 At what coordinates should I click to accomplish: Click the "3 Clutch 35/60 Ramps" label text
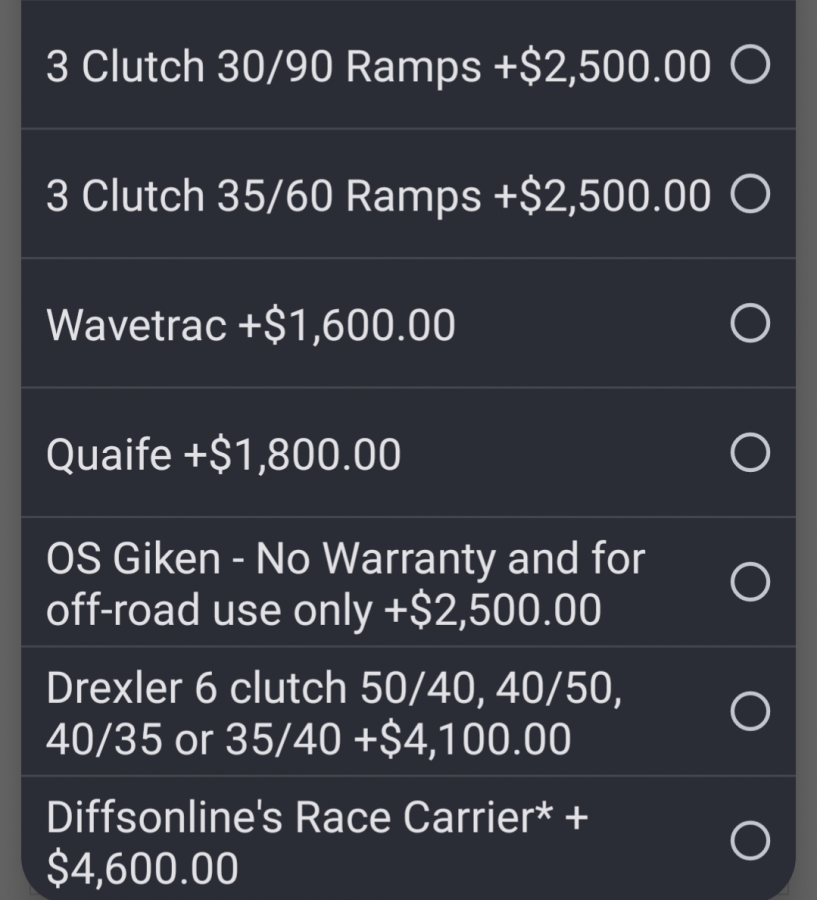(x=264, y=196)
